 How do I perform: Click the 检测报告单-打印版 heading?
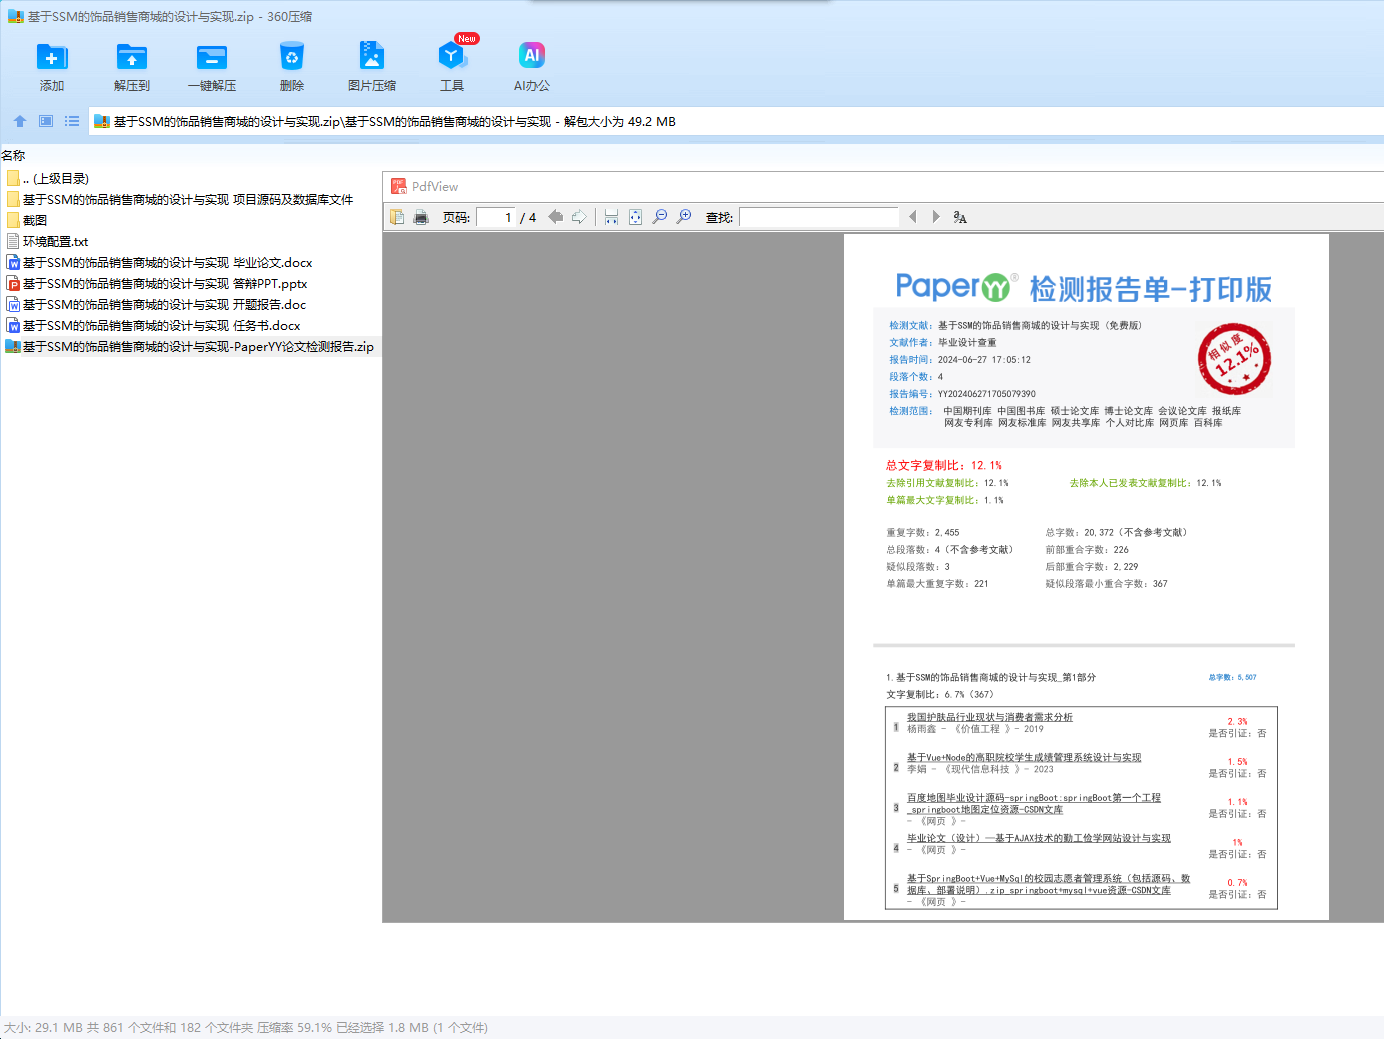tap(1151, 289)
